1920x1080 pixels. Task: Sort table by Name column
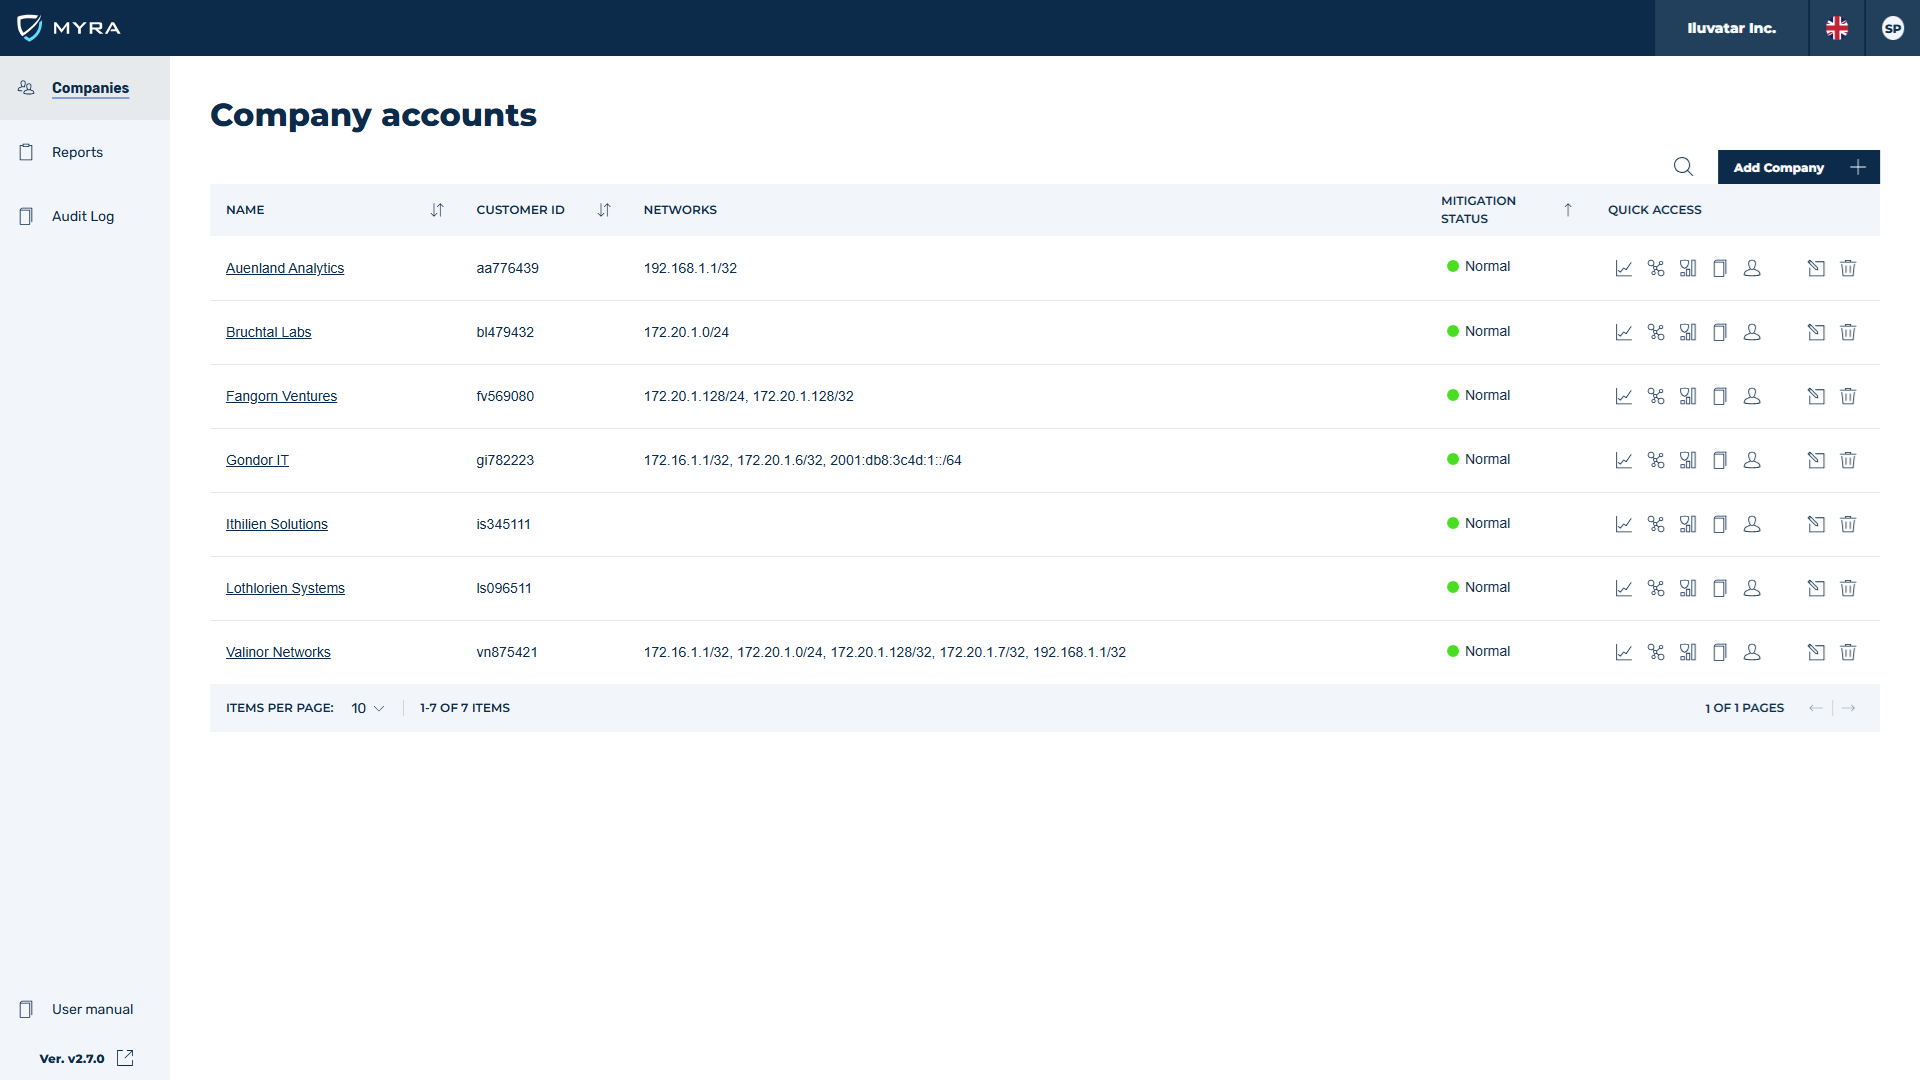point(437,210)
